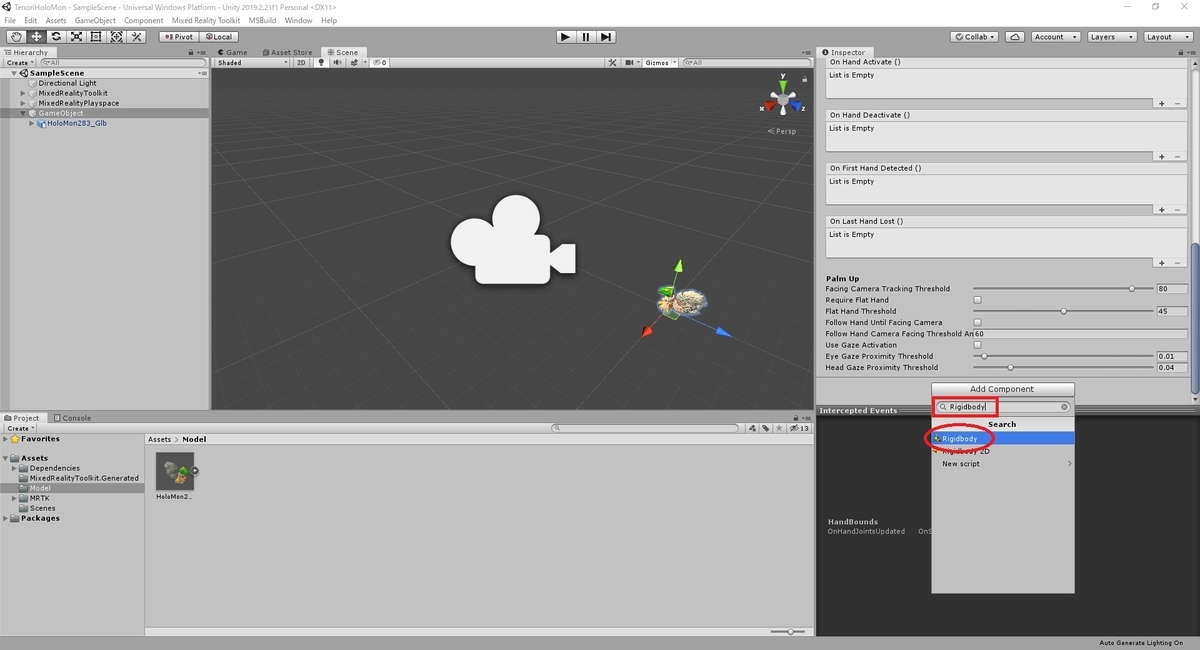Expand MixedRealityToolkit object in Hierarchy
The height and width of the screenshot is (650, 1200).
point(23,93)
